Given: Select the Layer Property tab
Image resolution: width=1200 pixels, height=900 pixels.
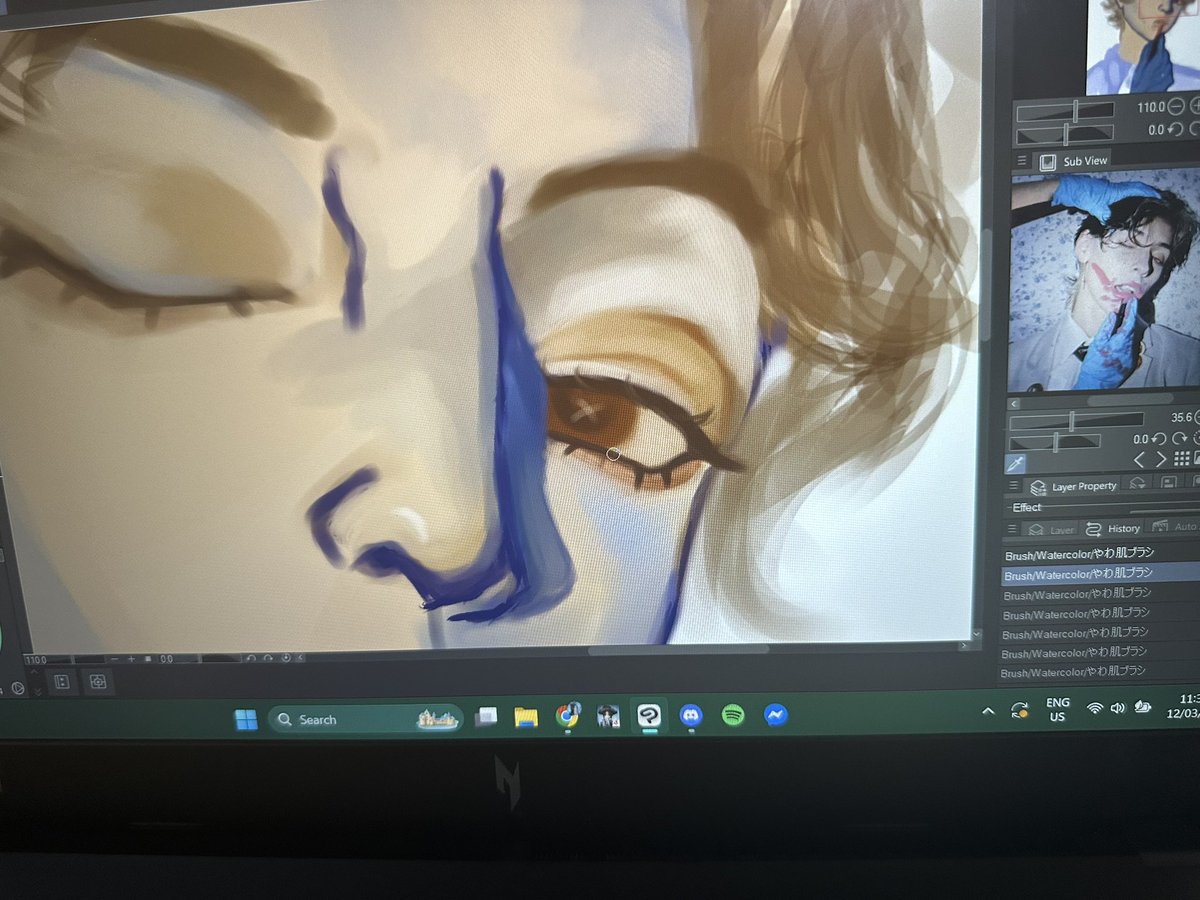Looking at the screenshot, I should [x=1071, y=485].
